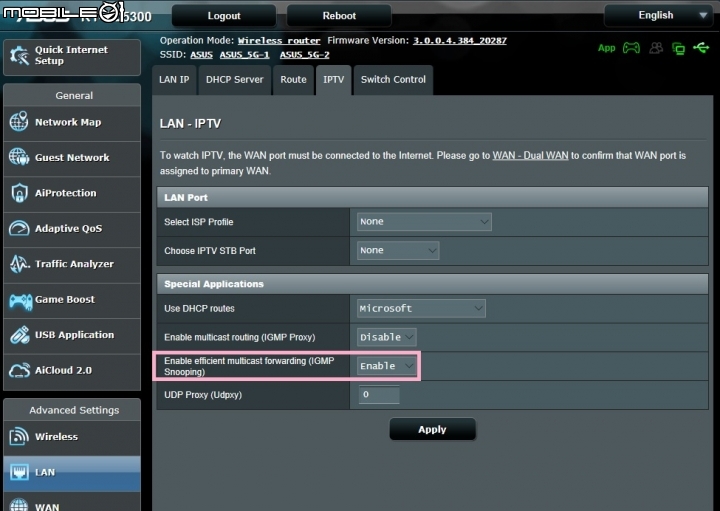Screen dimensions: 720x511
Task: Open Guest Network menu item
Action: pos(72,158)
